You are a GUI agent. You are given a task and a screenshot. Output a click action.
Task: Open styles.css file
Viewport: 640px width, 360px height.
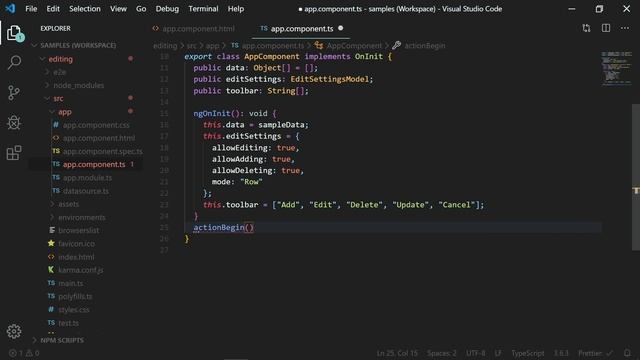coord(73,310)
